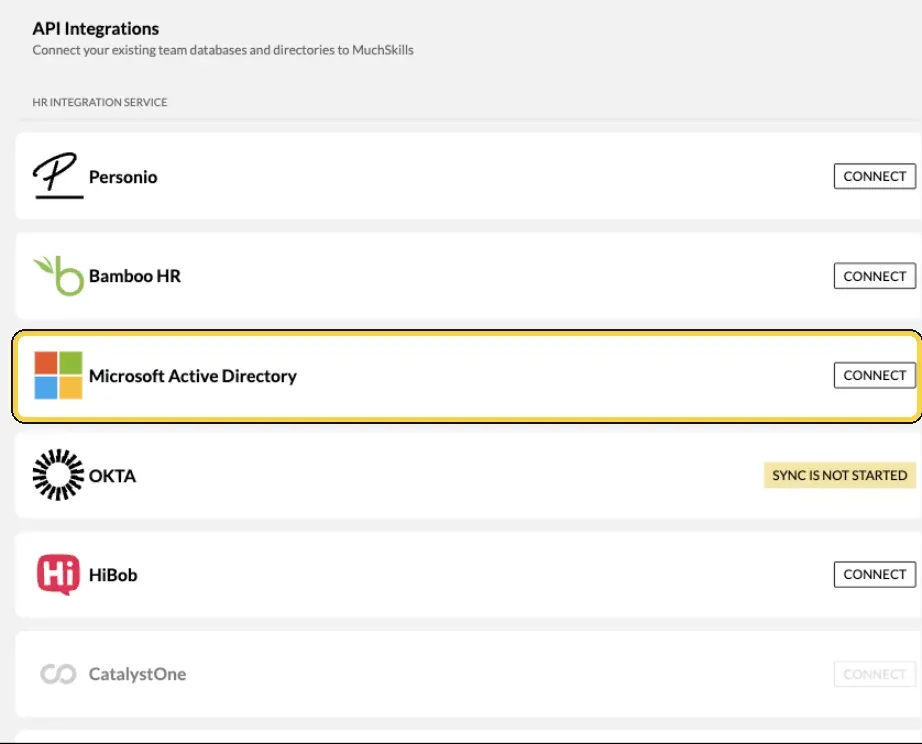This screenshot has width=922, height=744.
Task: Click the Connect your existing team databases subtitle
Action: coord(223,50)
